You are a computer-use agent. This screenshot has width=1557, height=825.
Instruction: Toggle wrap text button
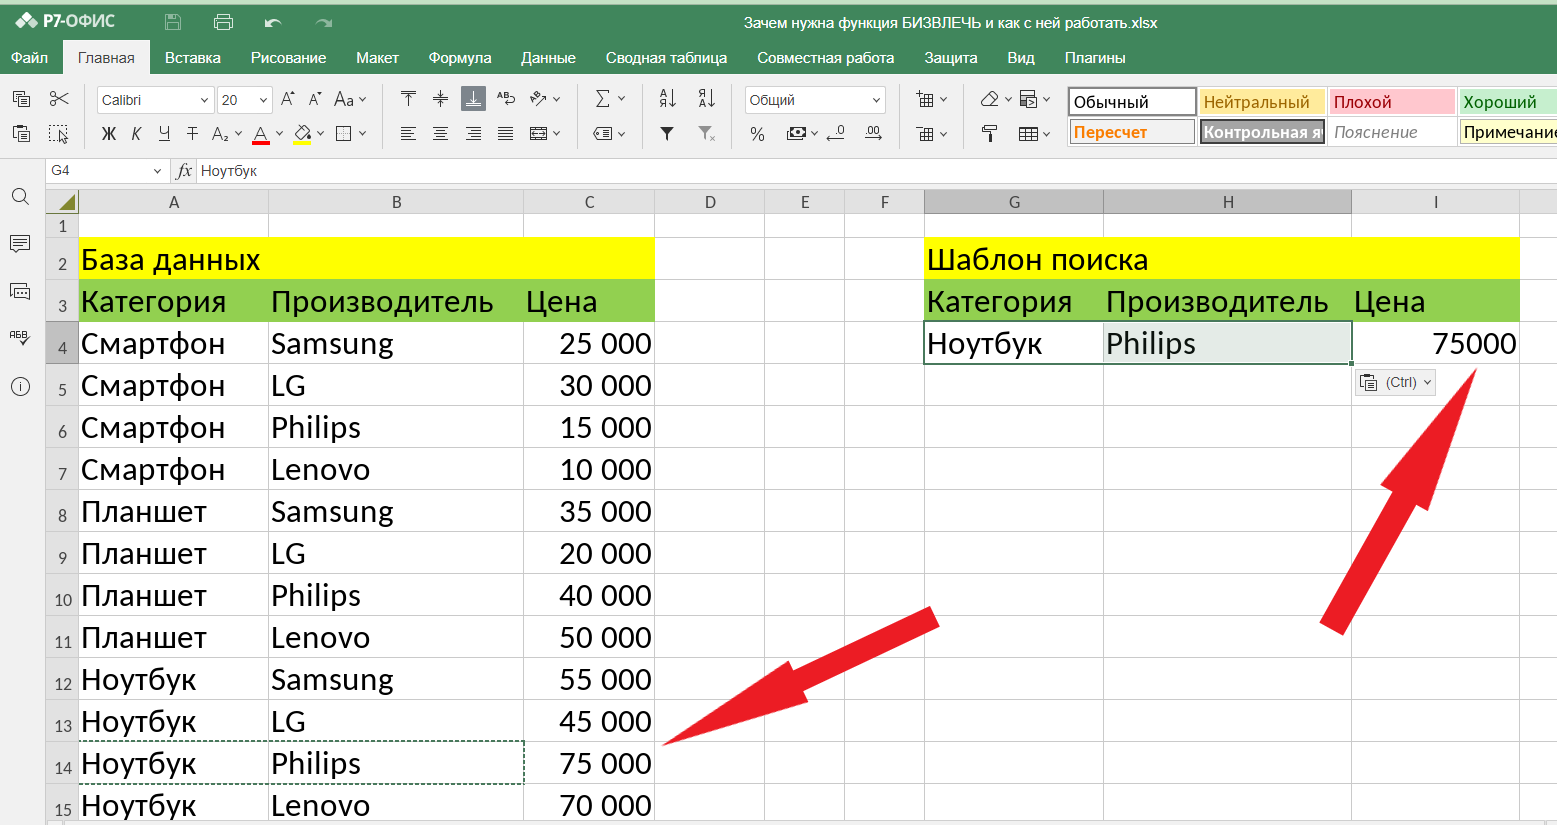pyautogui.click(x=506, y=99)
